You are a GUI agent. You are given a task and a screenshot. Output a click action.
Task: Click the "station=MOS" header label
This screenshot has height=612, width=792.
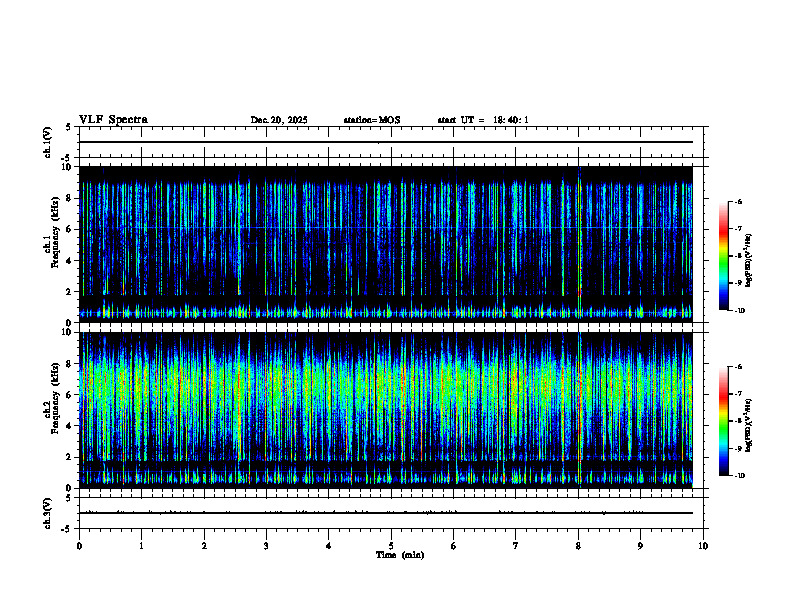(x=372, y=120)
